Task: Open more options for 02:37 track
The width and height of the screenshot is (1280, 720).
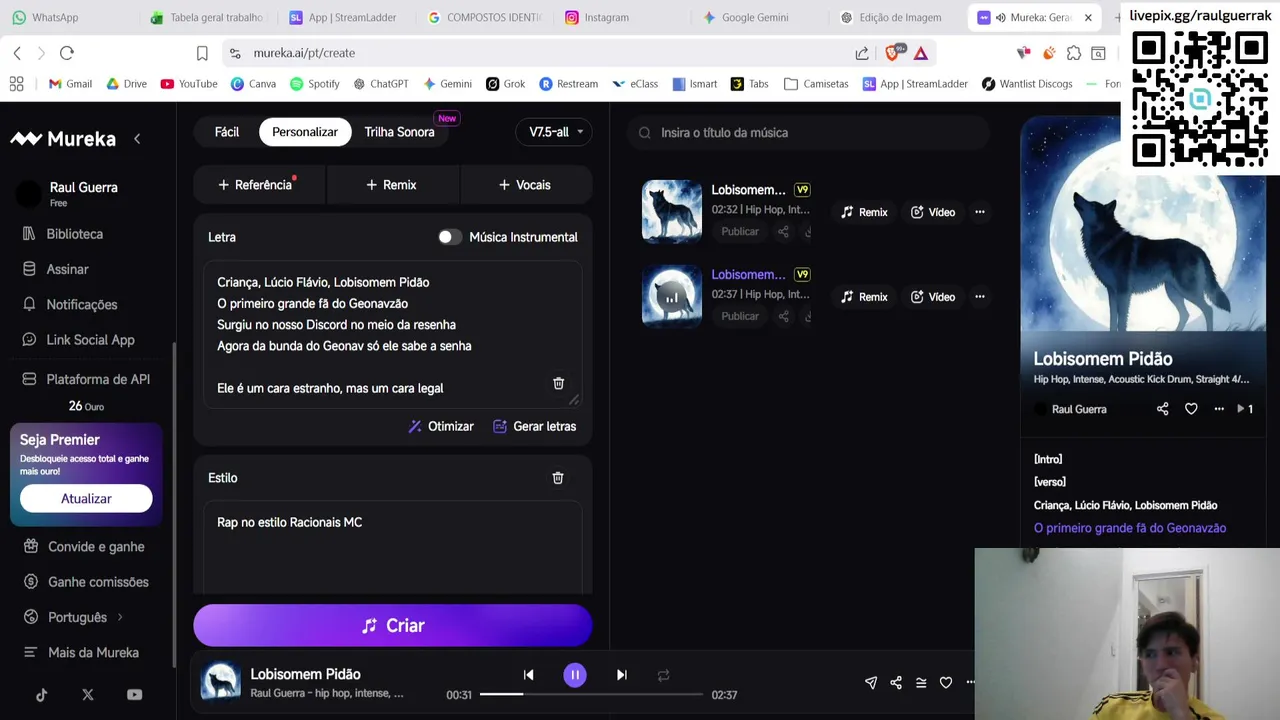Action: [980, 297]
